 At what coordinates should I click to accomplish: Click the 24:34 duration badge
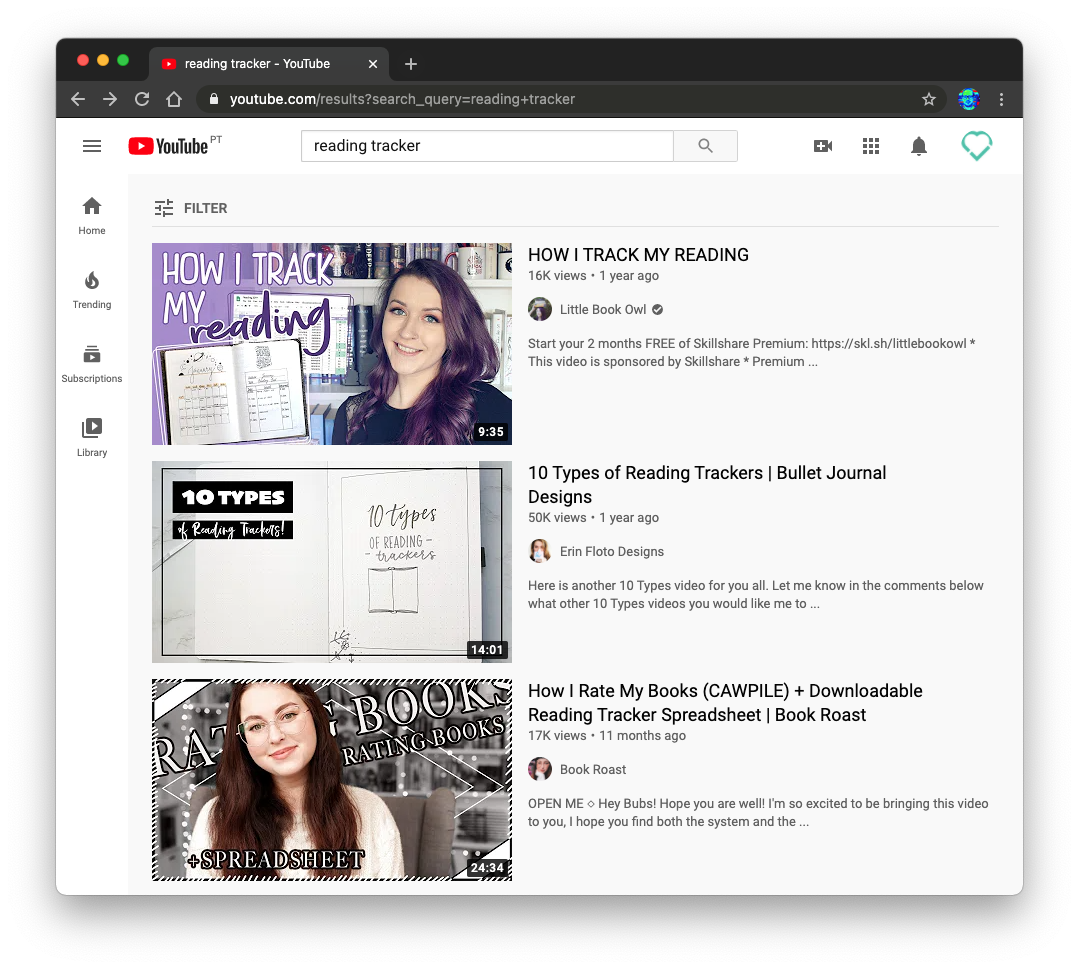point(487,868)
